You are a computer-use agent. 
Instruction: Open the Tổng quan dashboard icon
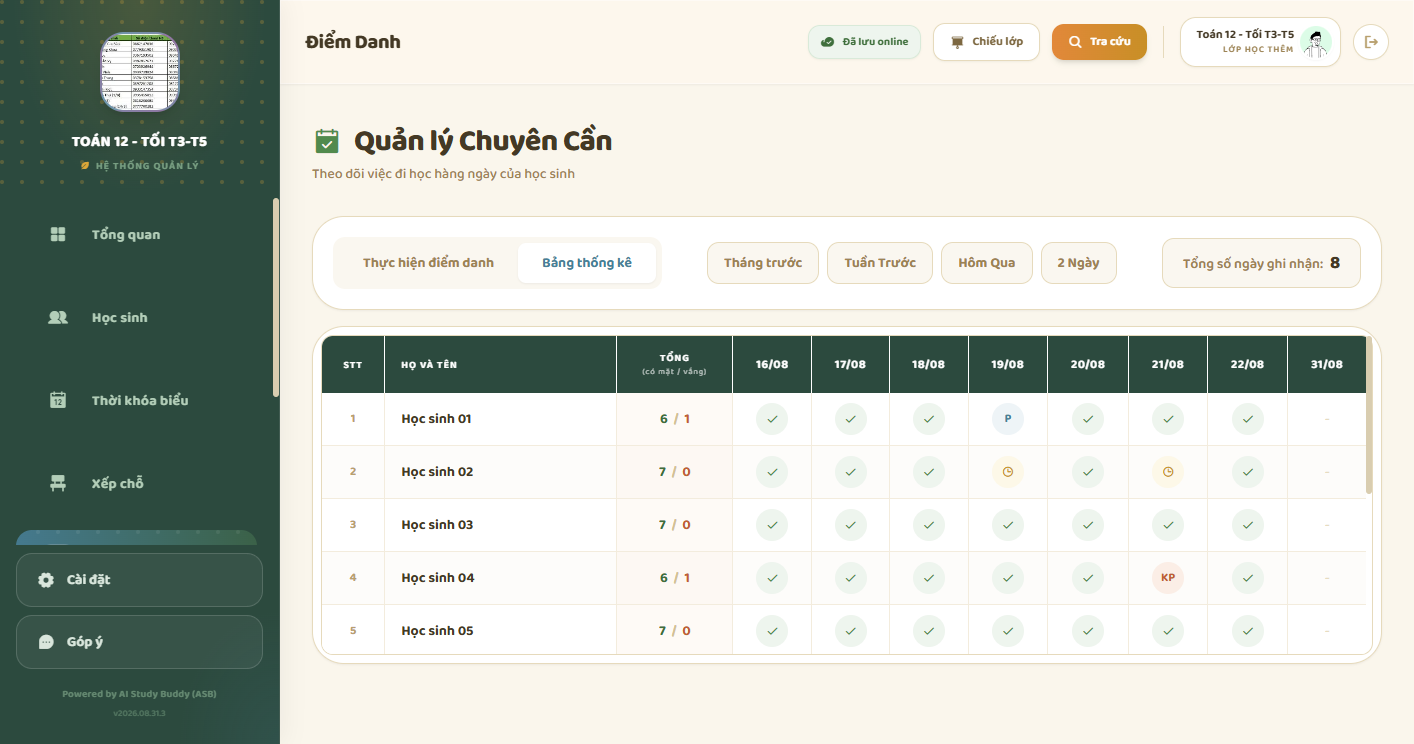tap(58, 235)
